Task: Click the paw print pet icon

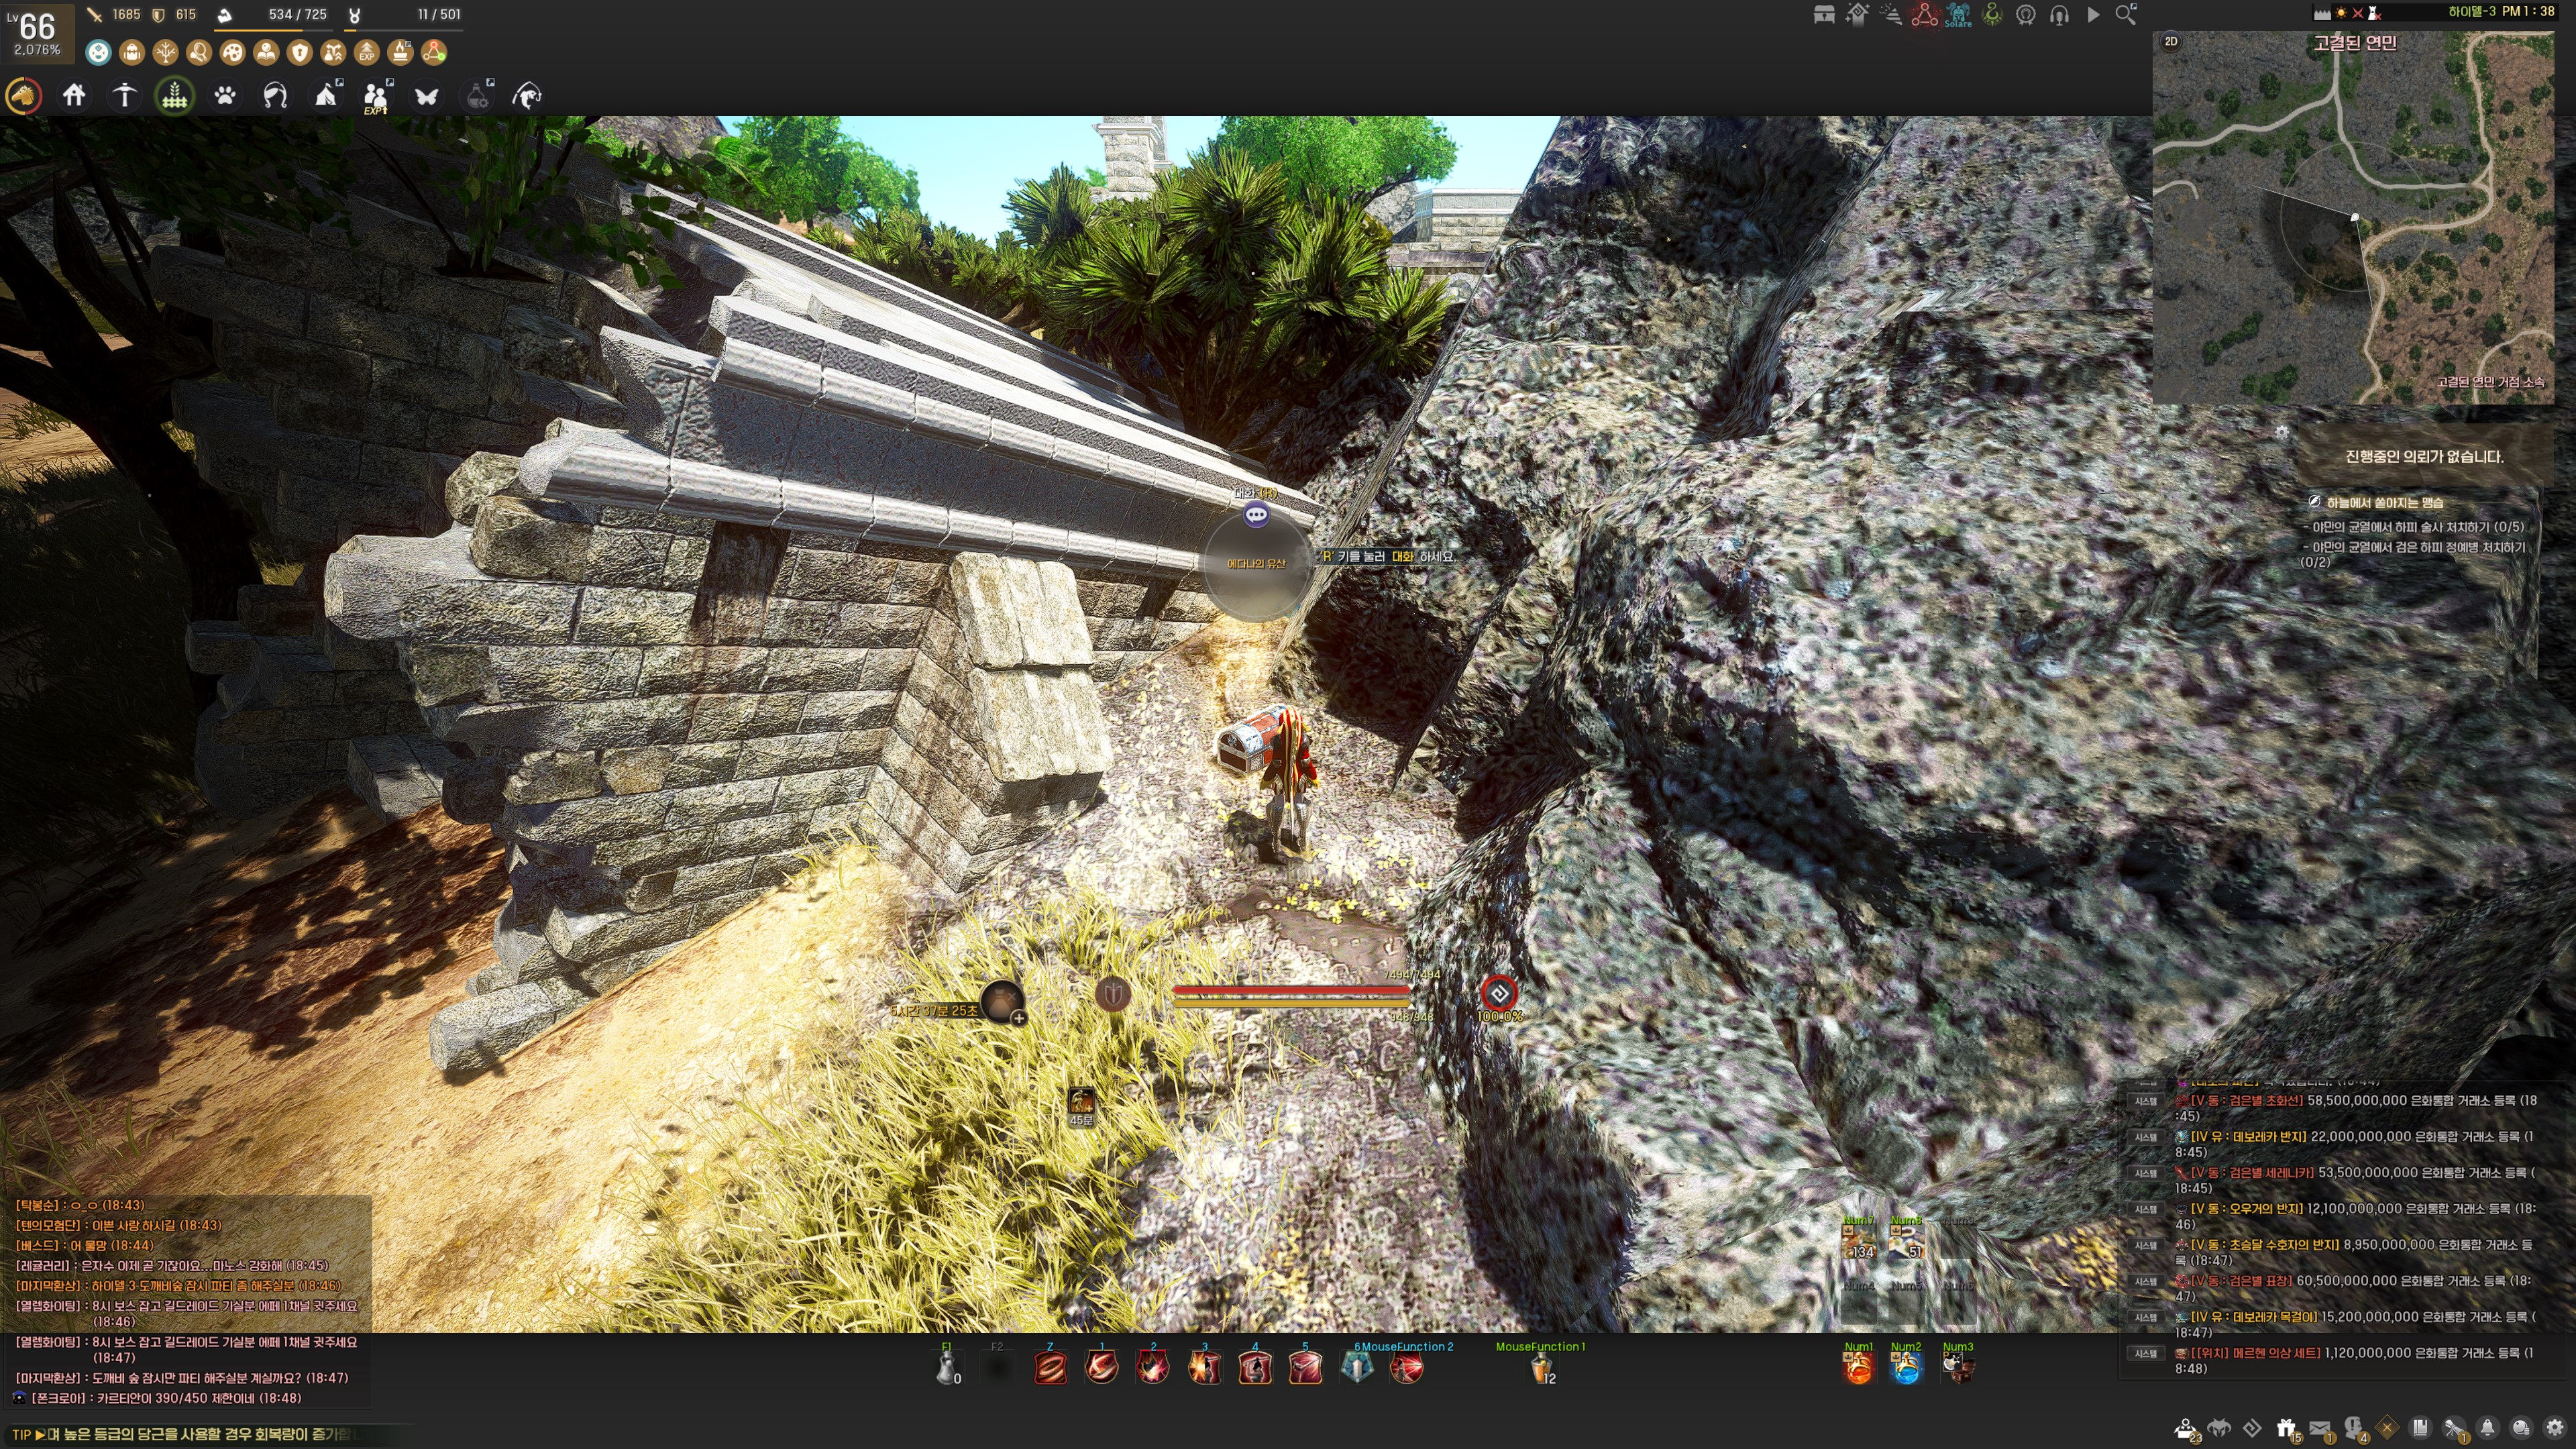Action: 225,96
